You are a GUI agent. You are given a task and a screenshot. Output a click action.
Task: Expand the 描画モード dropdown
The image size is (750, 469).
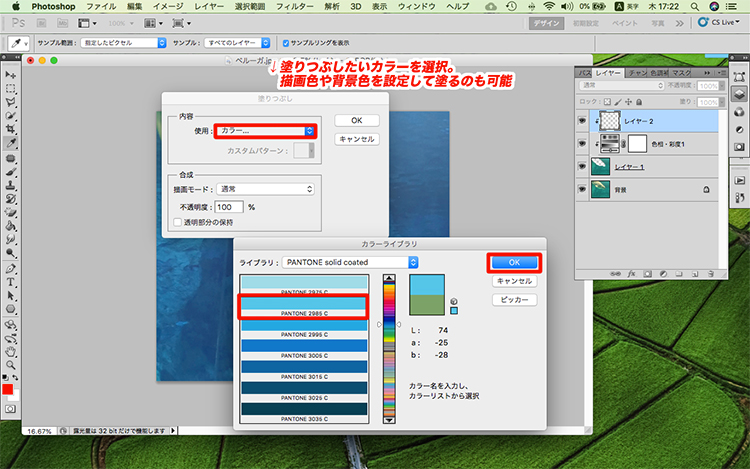coord(266,188)
